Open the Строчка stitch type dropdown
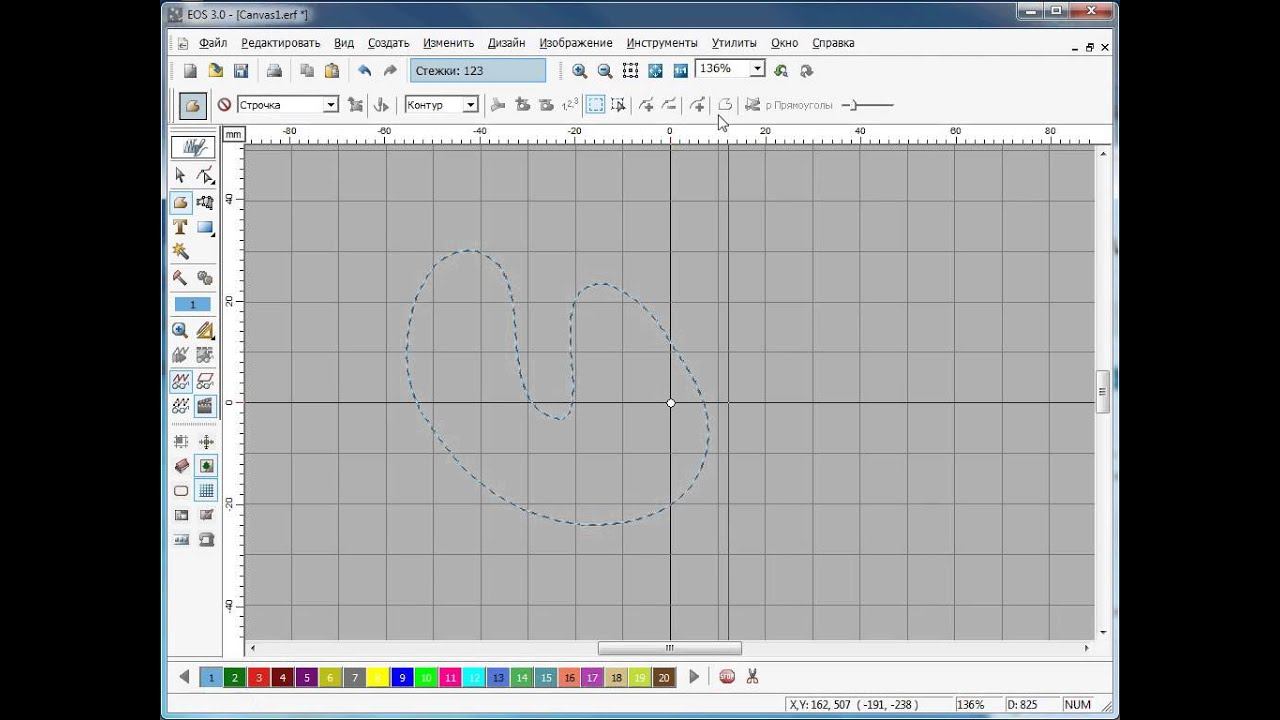Viewport: 1280px width, 720px height. pos(330,105)
